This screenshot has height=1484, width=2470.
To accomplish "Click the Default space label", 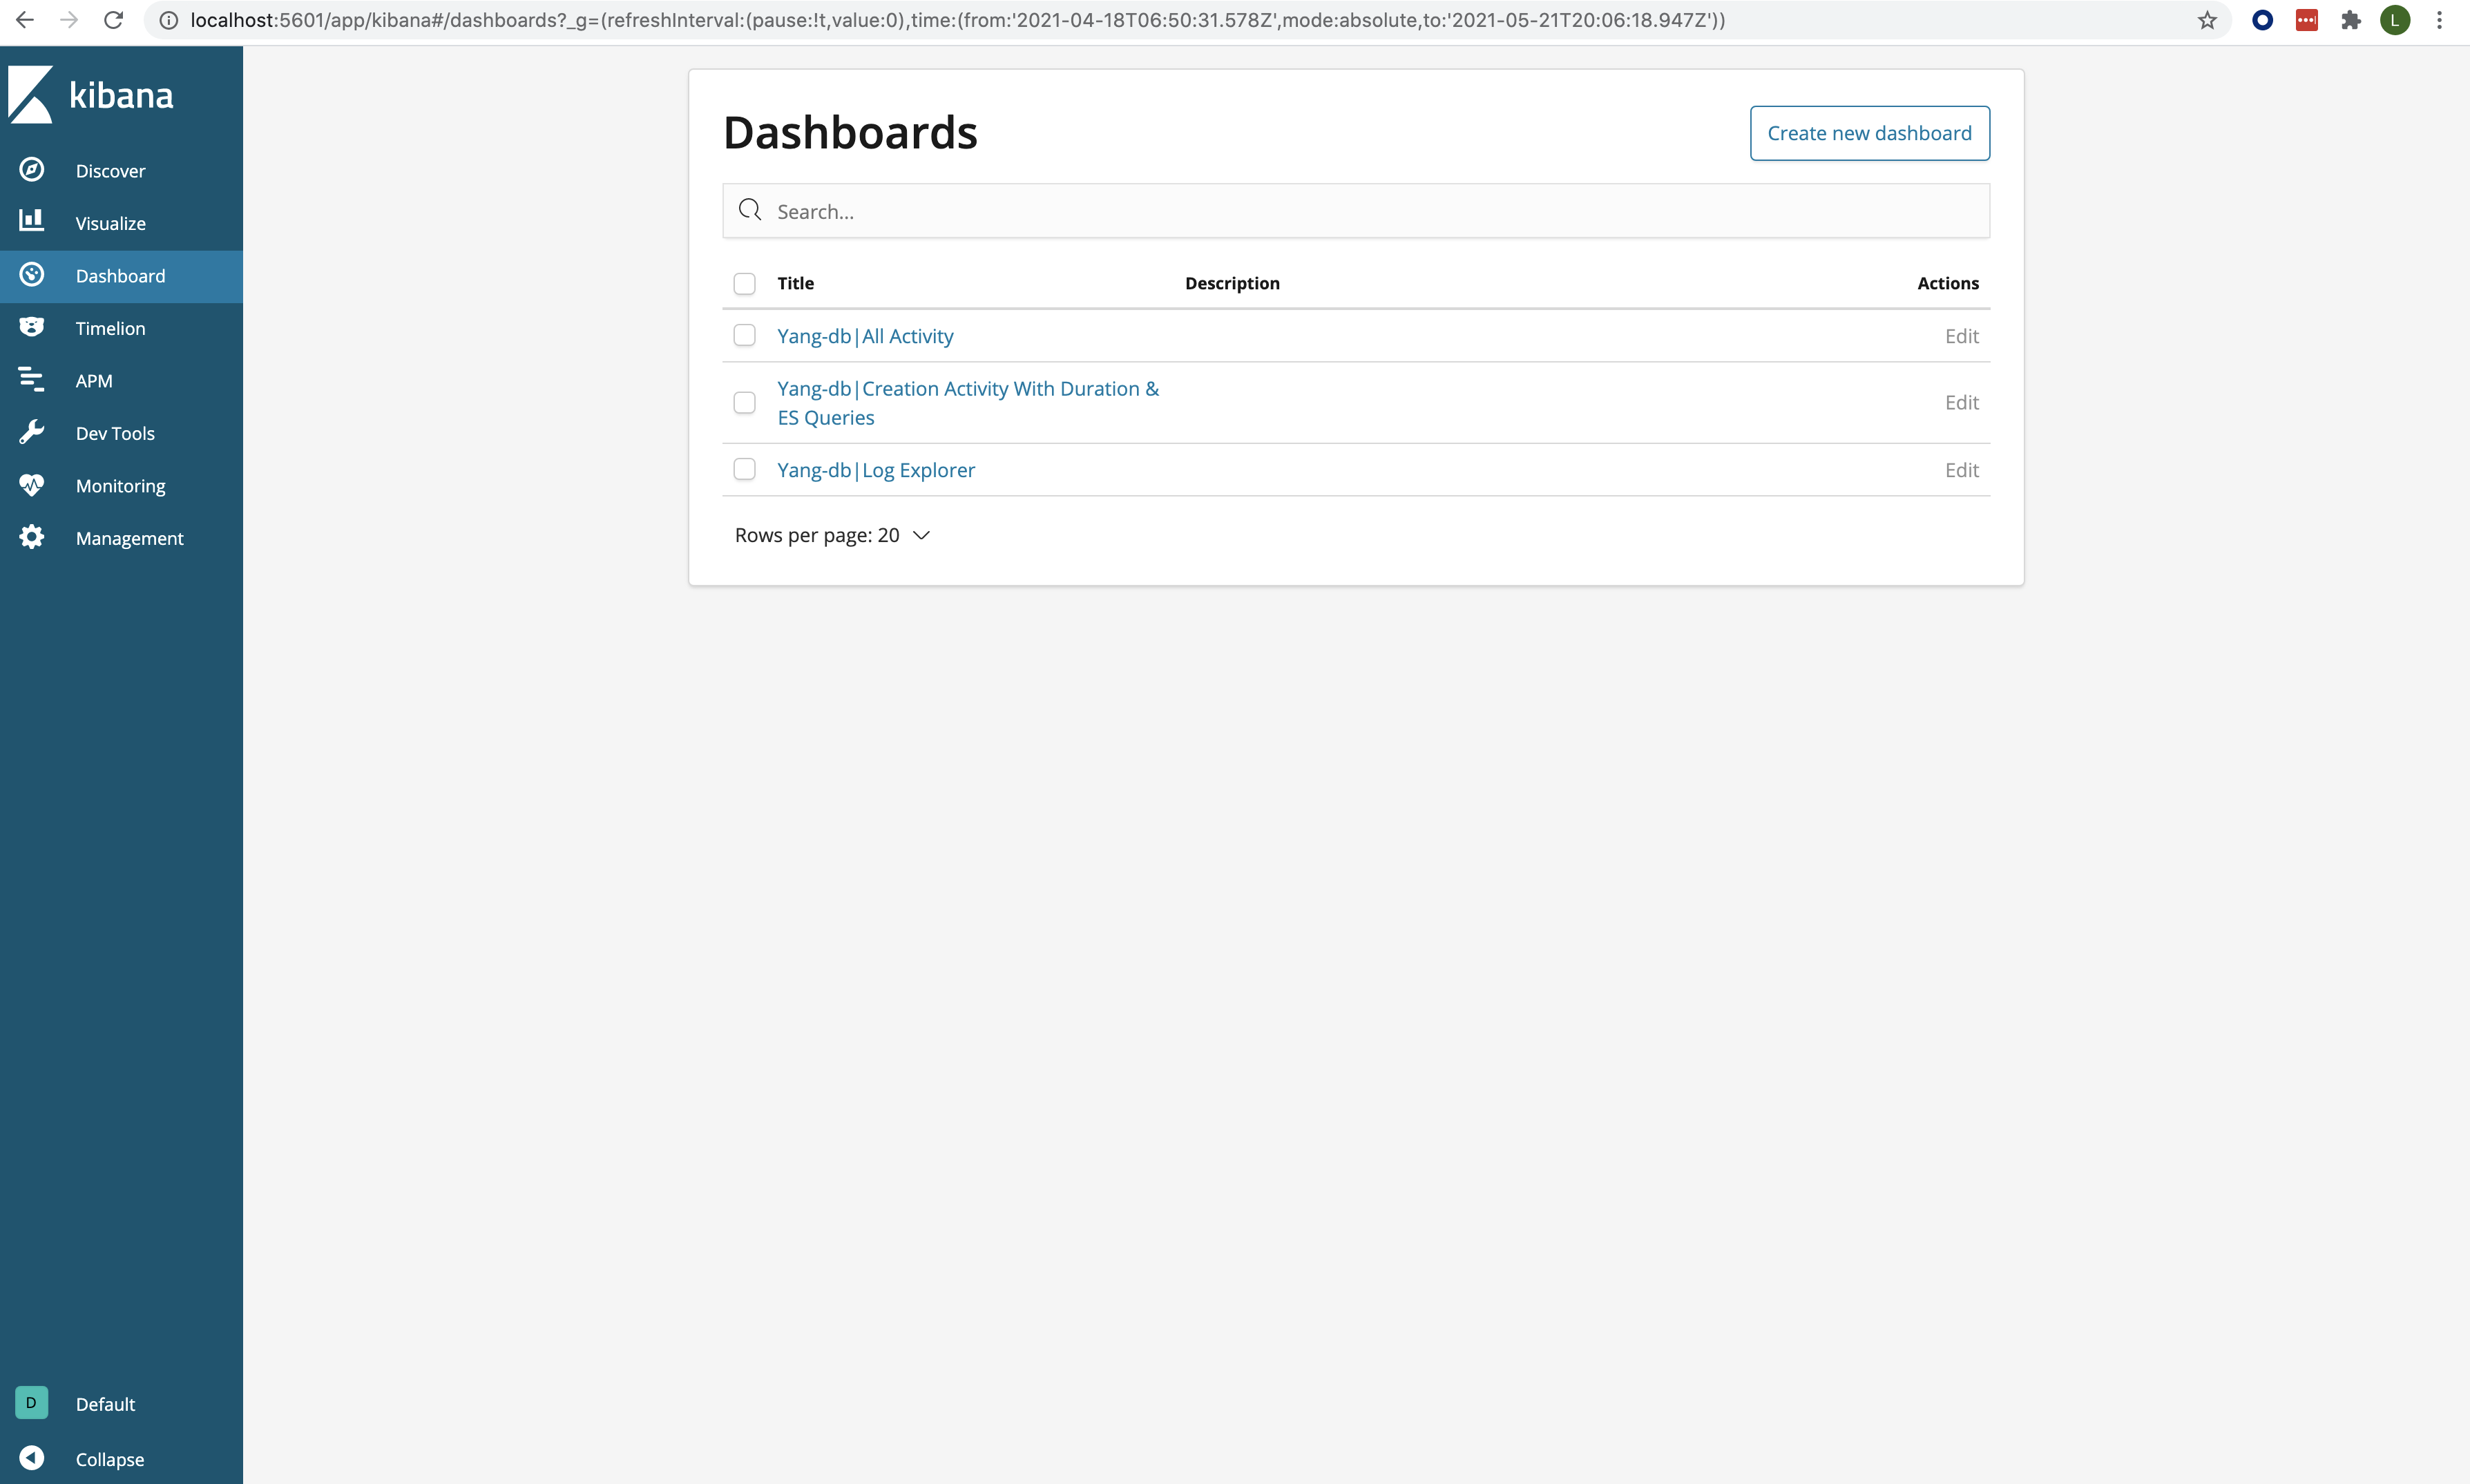I will tap(105, 1404).
